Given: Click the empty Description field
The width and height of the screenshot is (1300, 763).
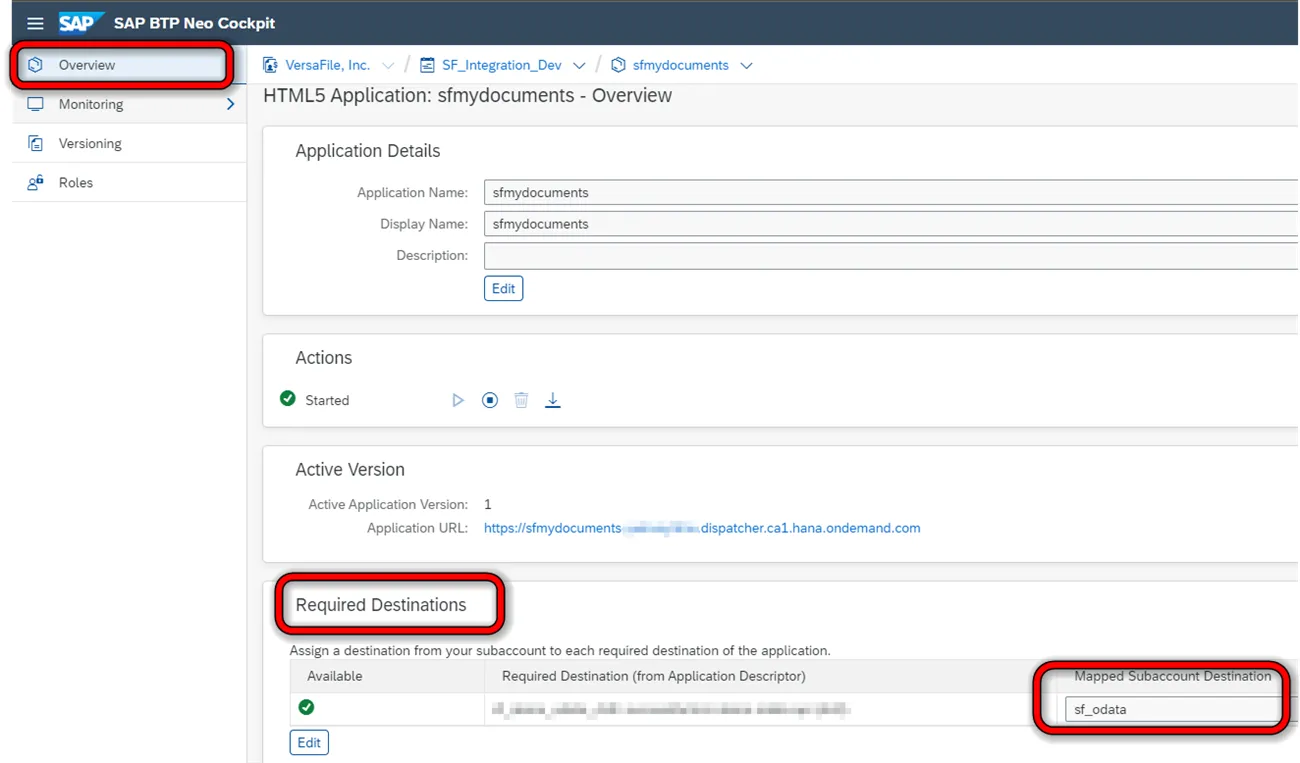Looking at the screenshot, I should tap(890, 256).
